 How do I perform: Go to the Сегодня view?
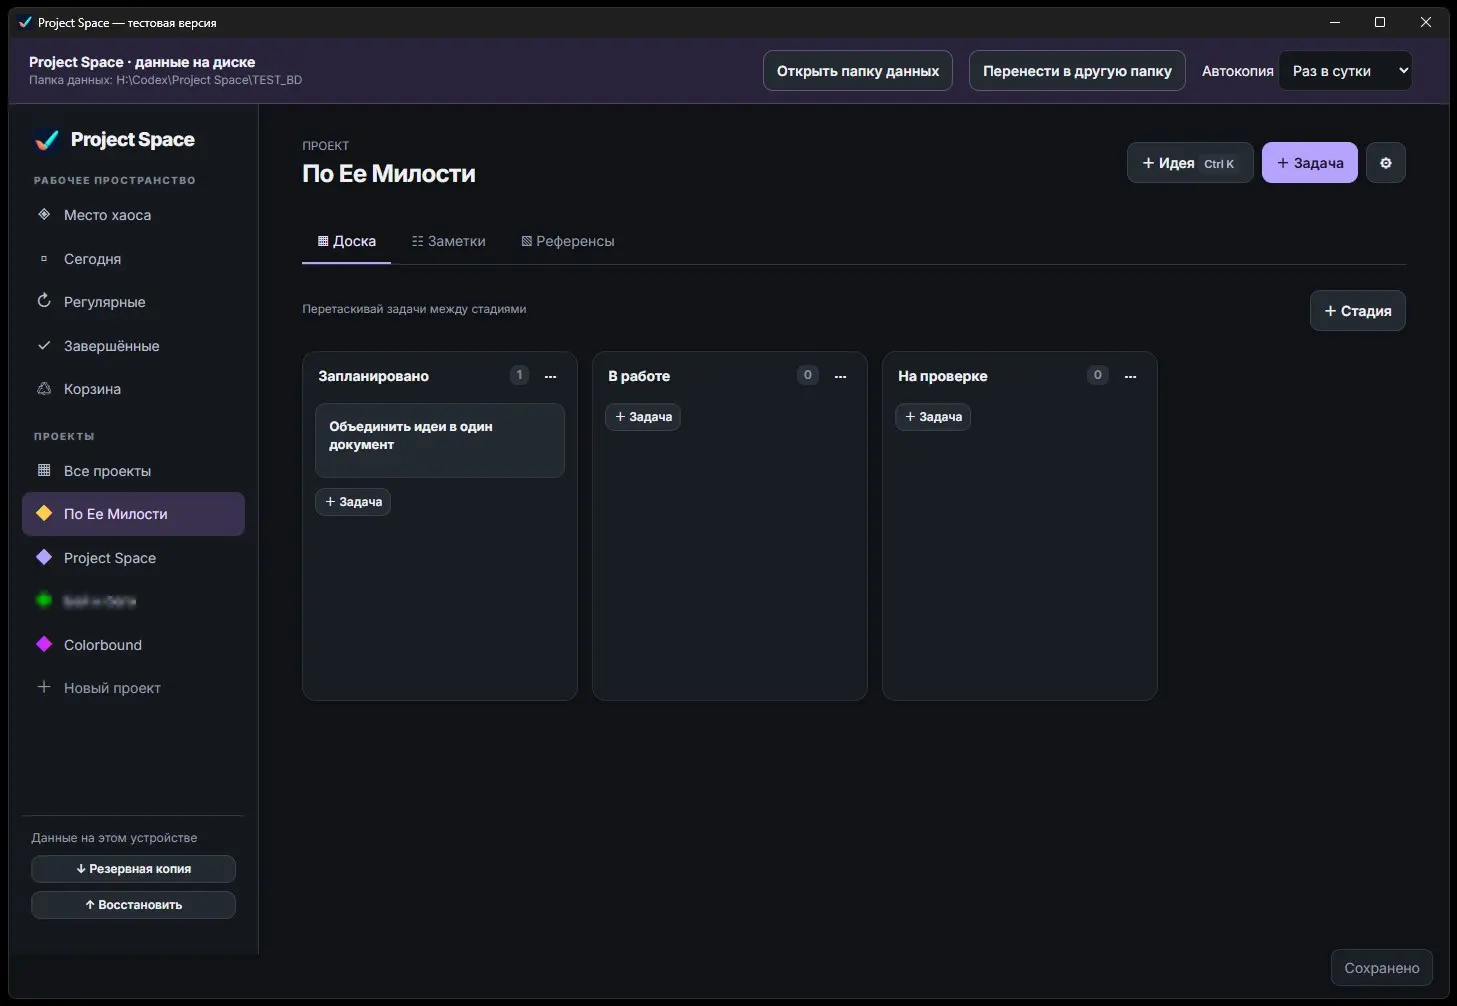[x=133, y=259]
